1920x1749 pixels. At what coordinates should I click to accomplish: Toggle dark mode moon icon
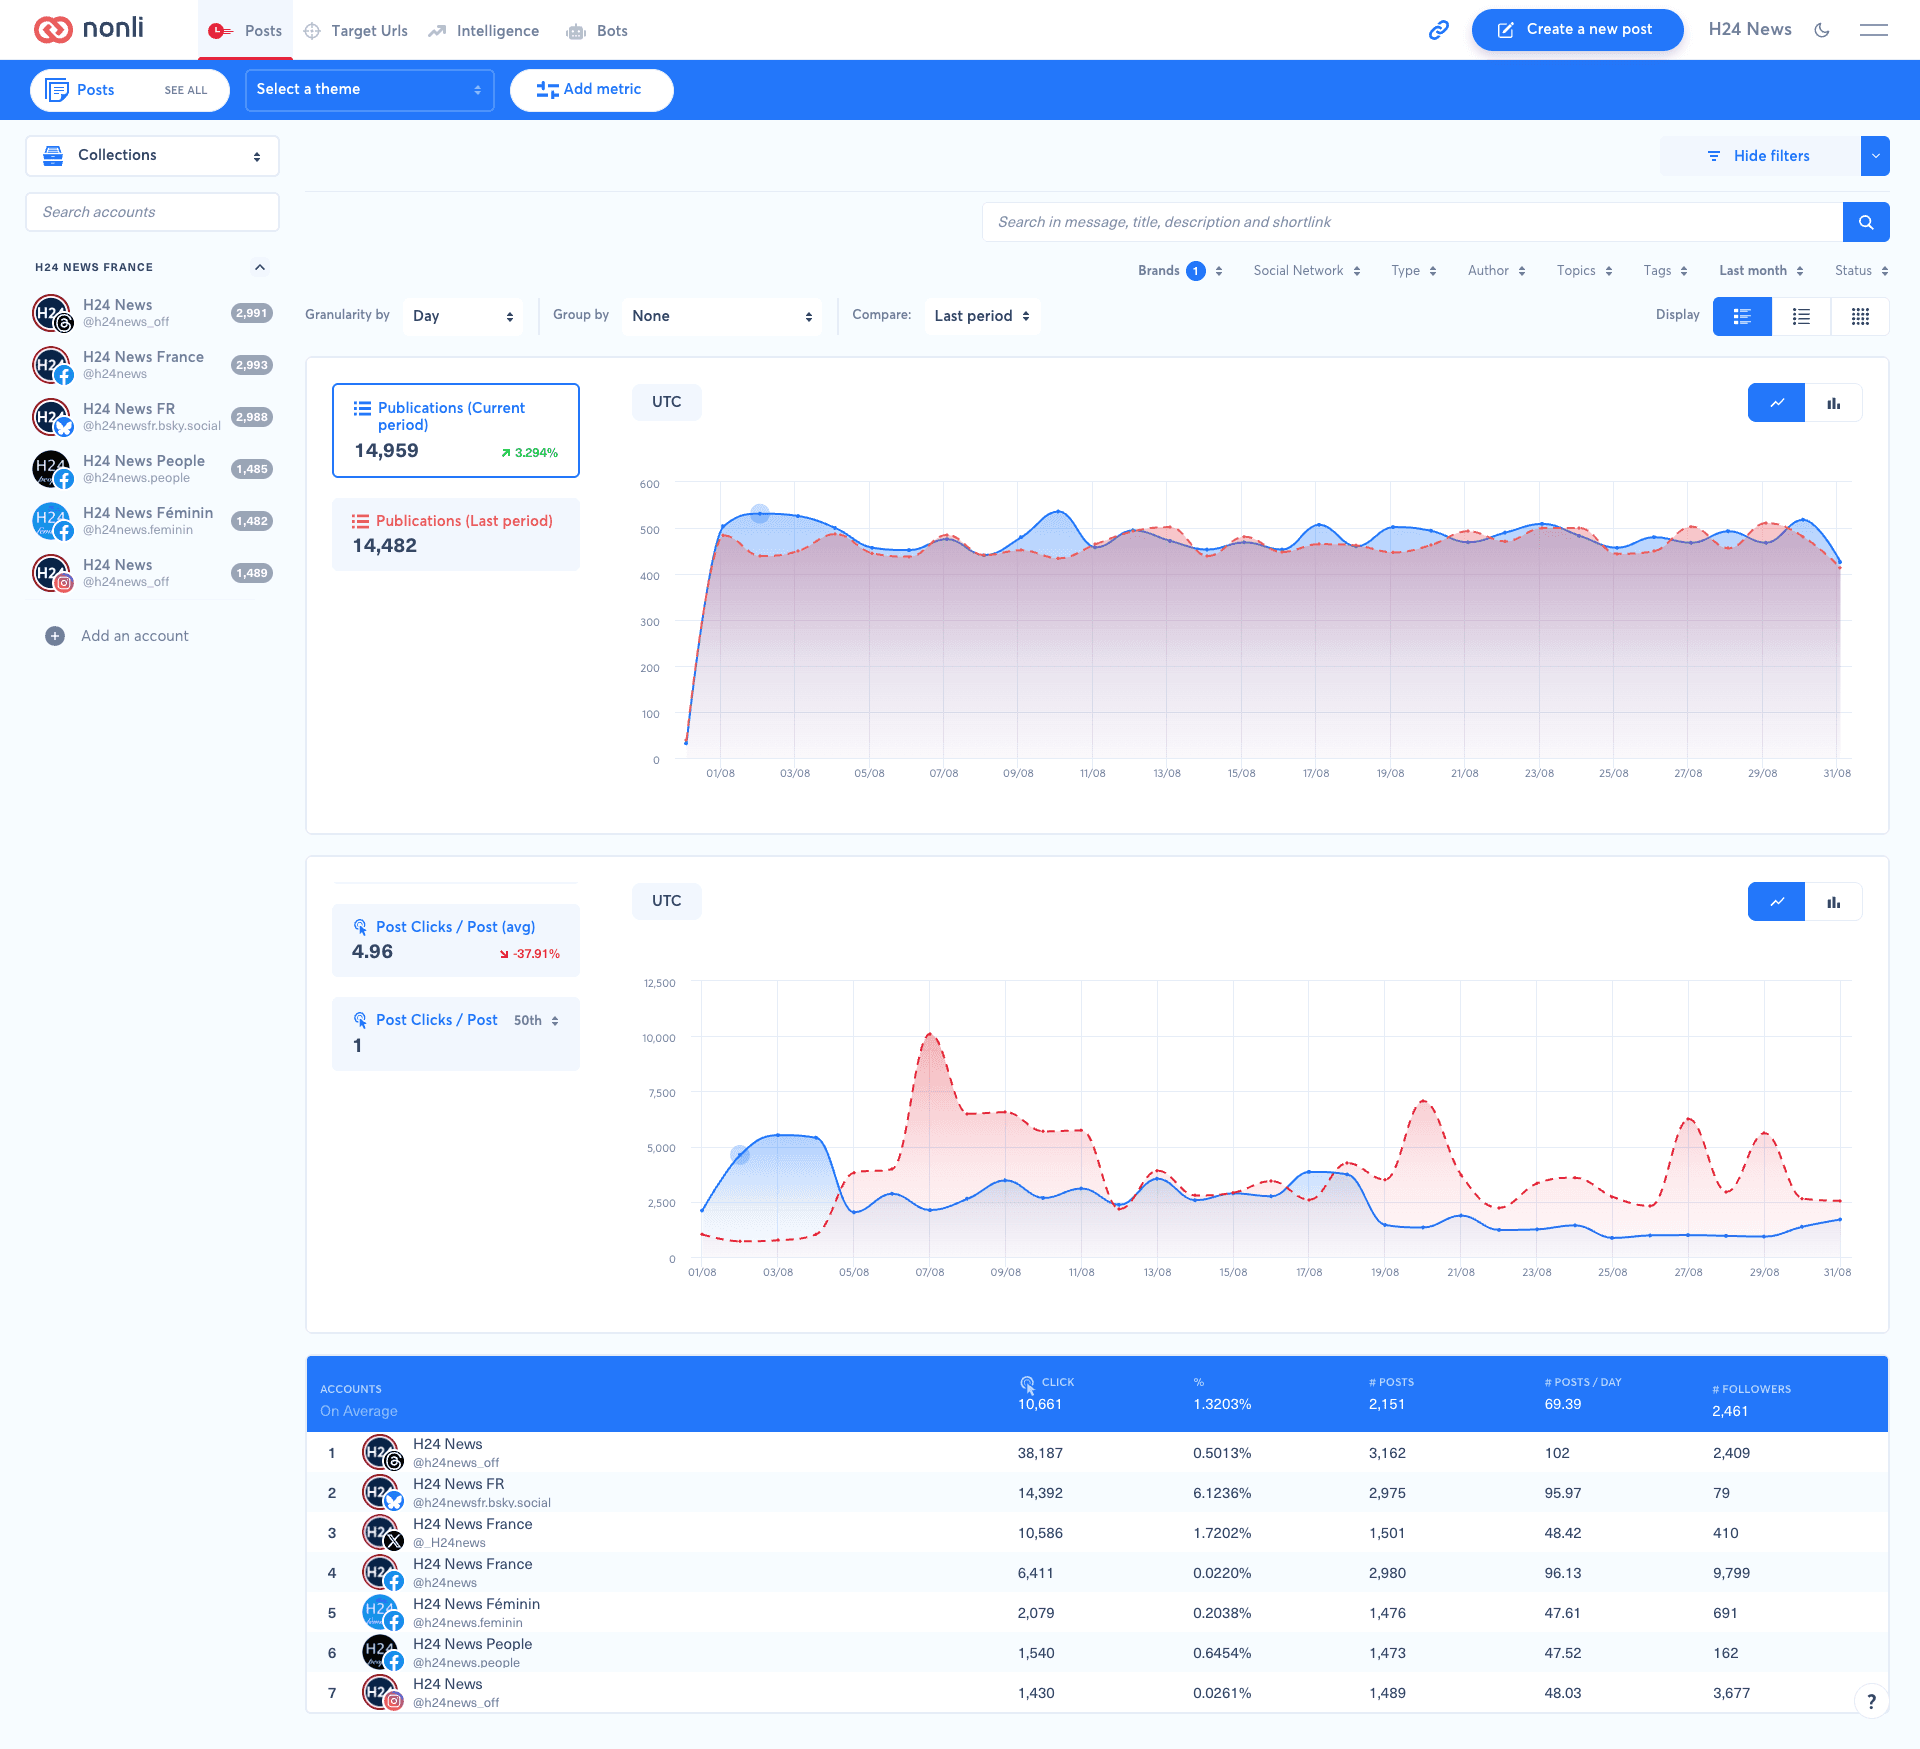tap(1822, 30)
